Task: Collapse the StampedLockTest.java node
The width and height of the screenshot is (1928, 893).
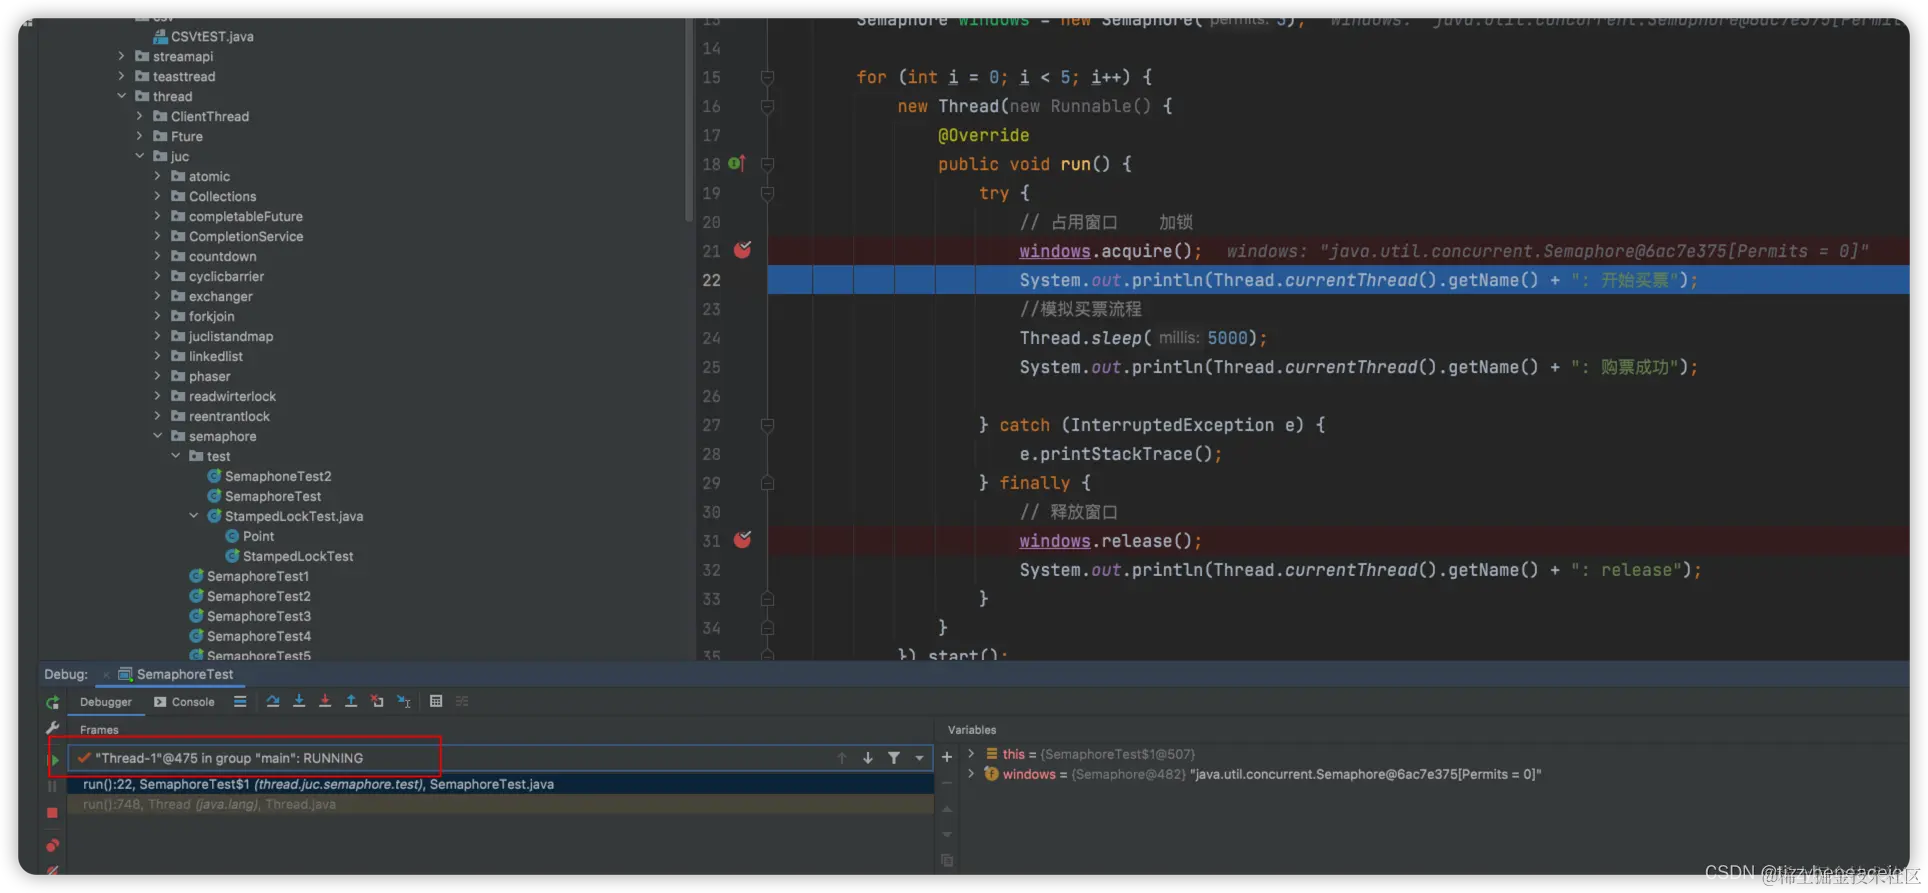Action: point(194,517)
